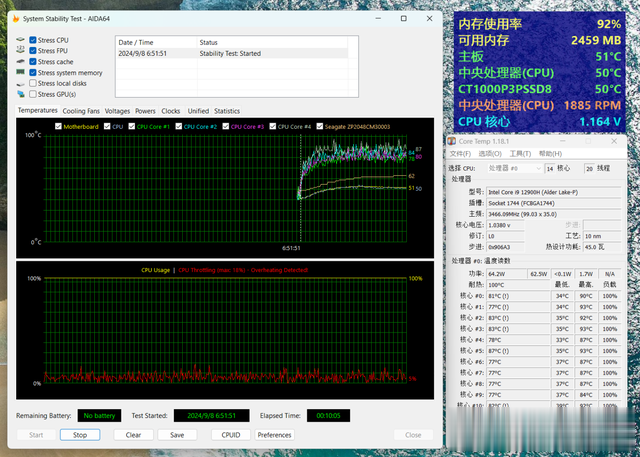Click the 64.2W power reading field

pos(507,274)
